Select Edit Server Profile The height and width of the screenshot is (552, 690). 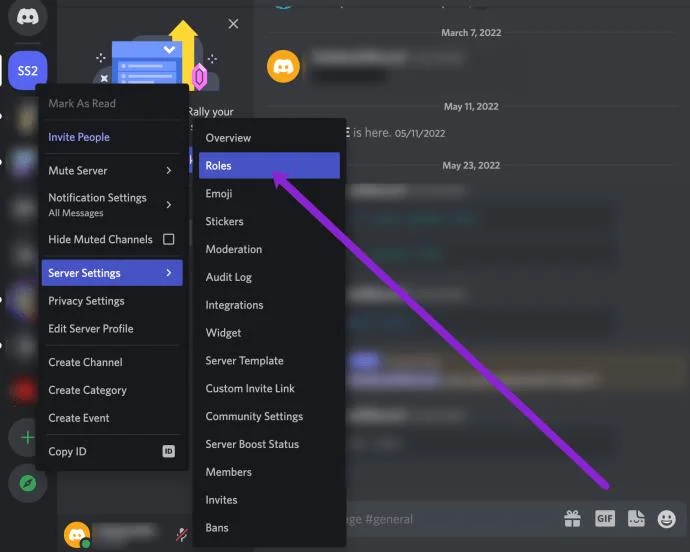(x=112, y=328)
